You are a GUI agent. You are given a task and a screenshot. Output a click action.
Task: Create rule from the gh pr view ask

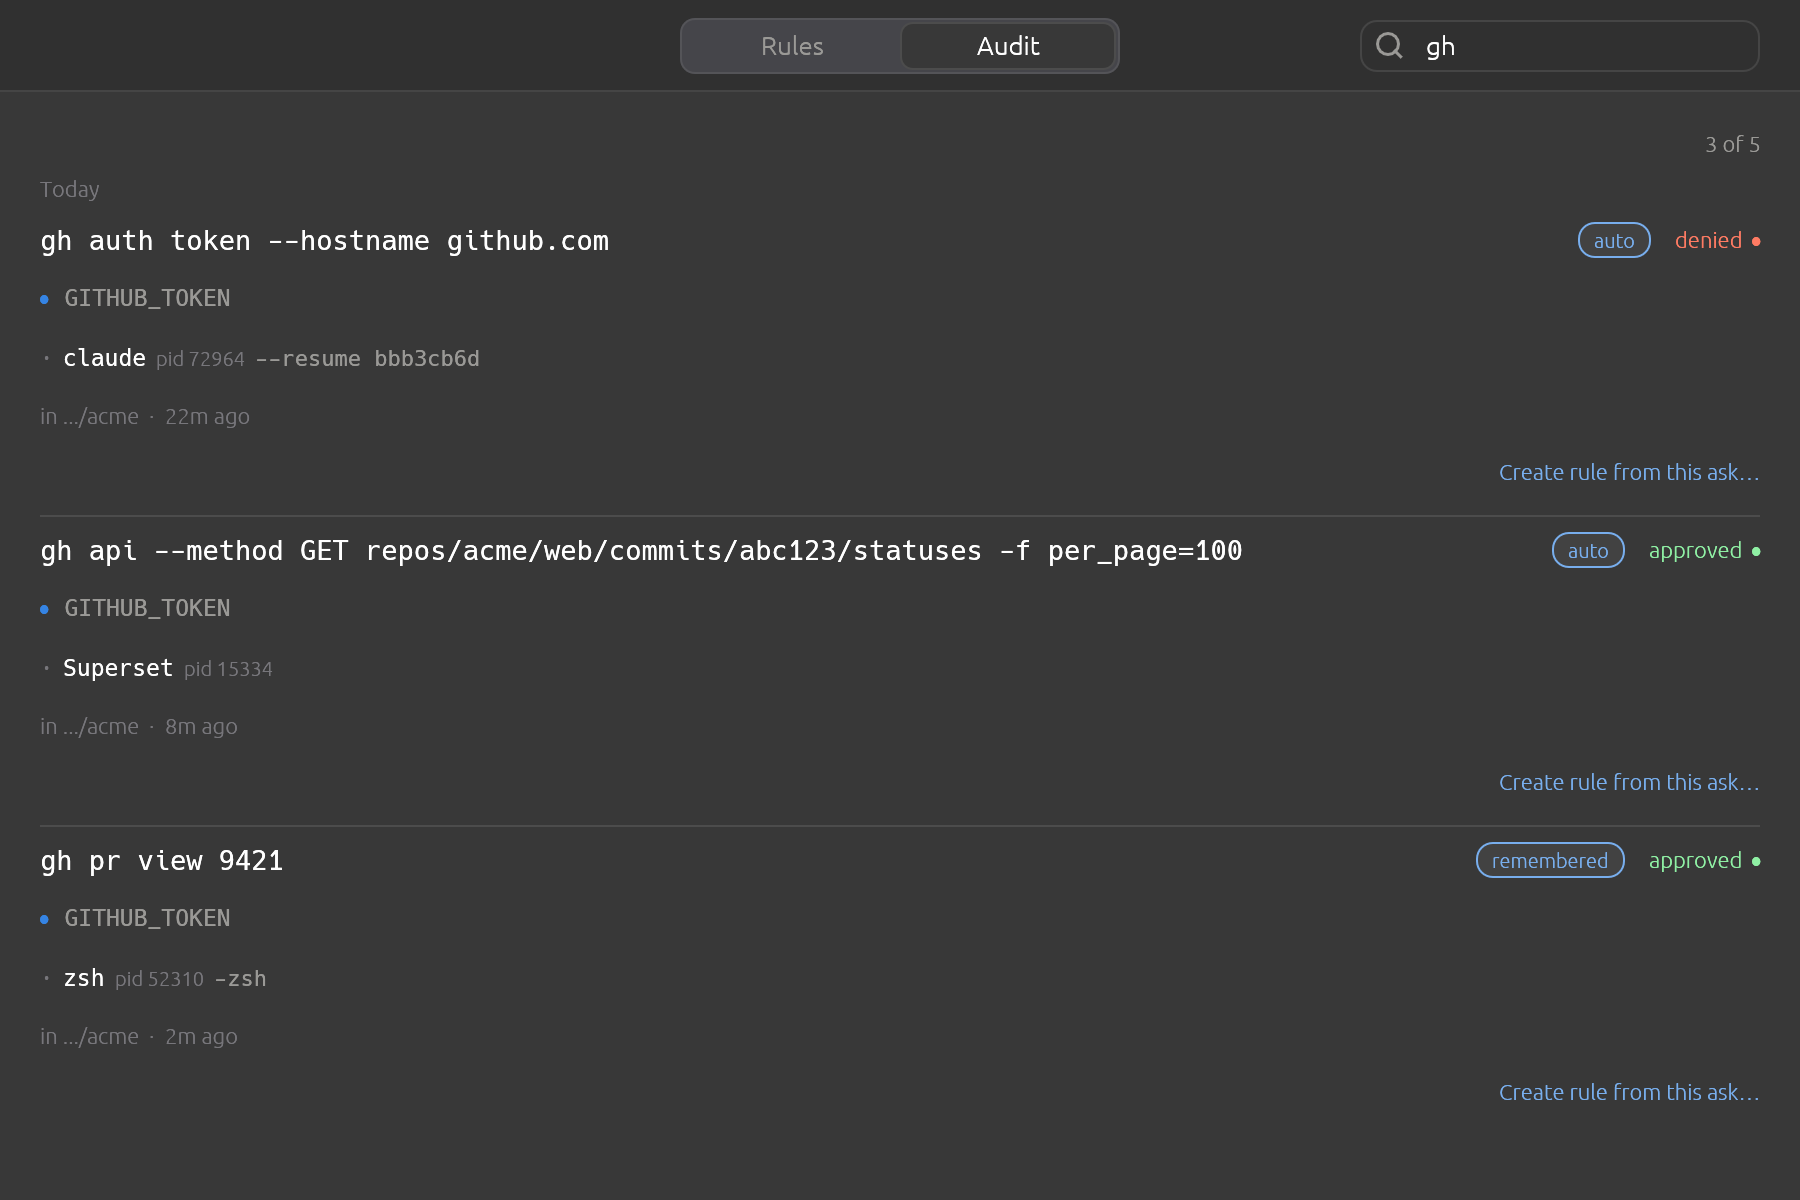point(1628,1092)
